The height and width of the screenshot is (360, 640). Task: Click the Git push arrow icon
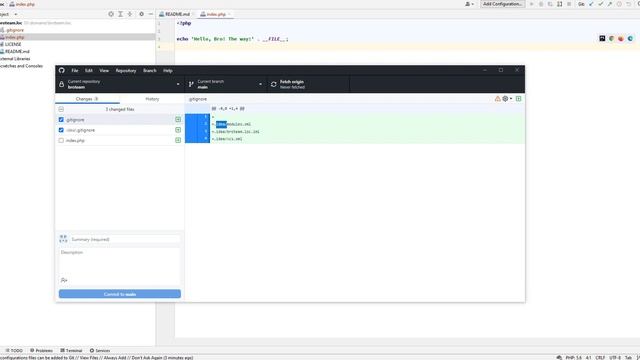coord(609,4)
